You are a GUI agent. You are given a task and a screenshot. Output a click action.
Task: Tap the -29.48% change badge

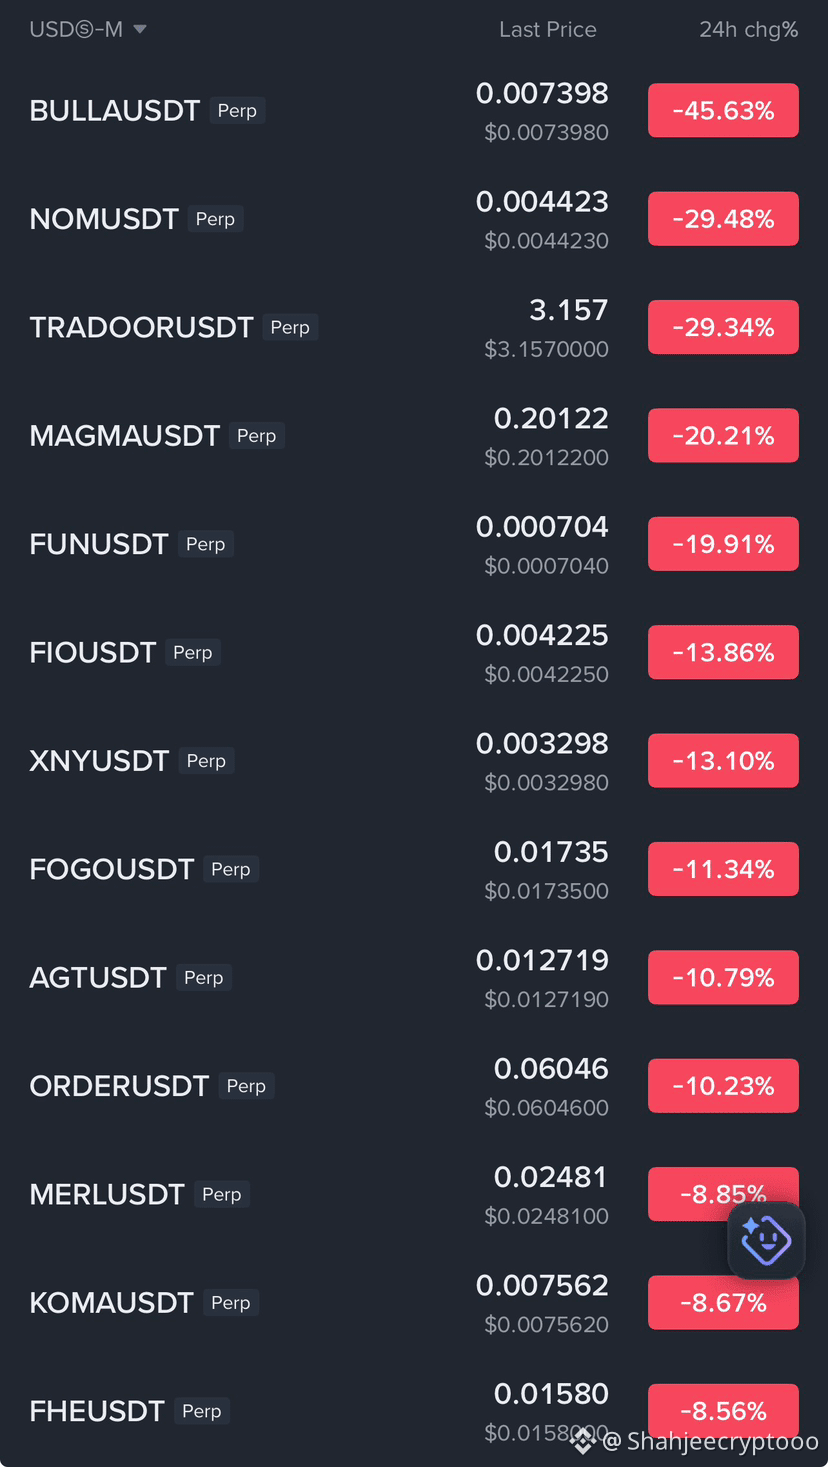click(723, 219)
